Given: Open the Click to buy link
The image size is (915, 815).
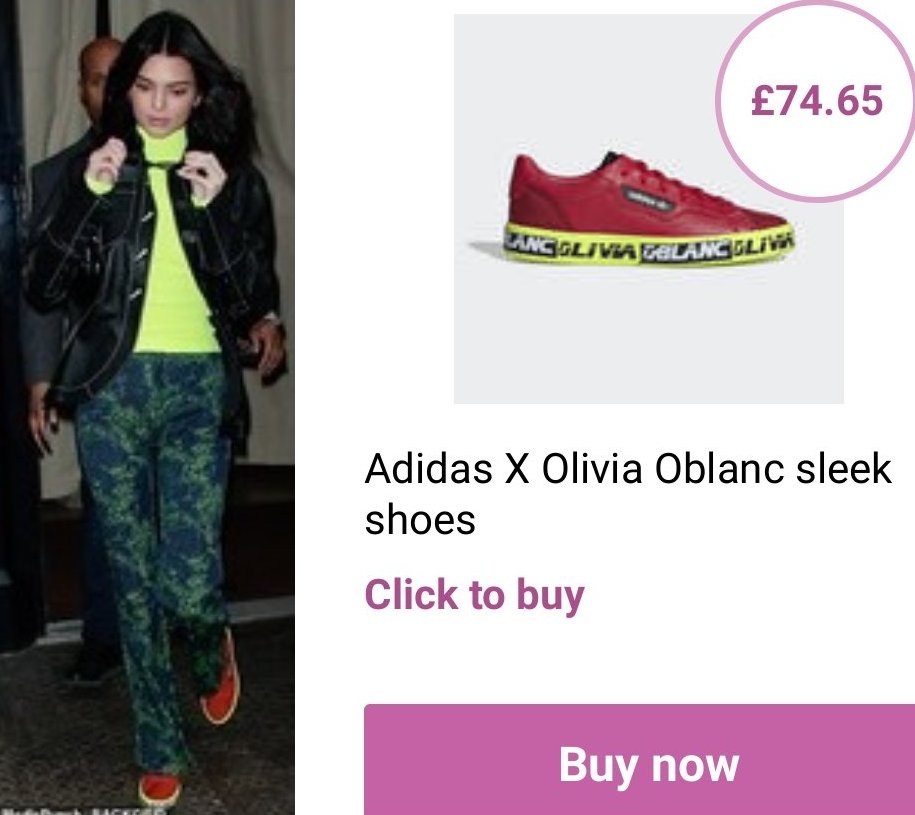Looking at the screenshot, I should click(474, 595).
